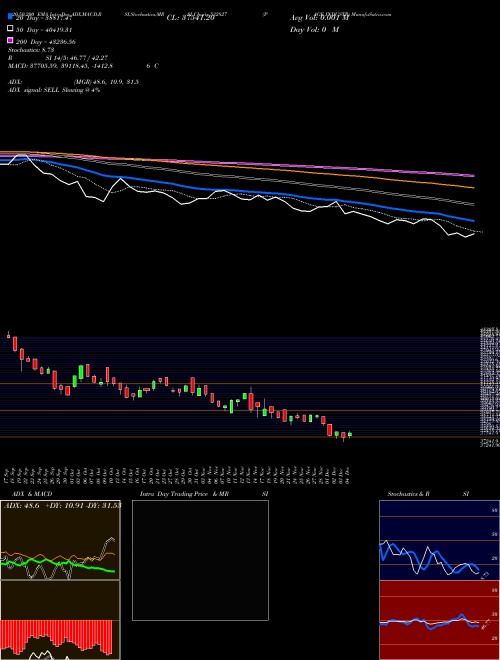Click the 'Stochastics & RSI' panel title
Screen dimensions: 500x660
[428, 494]
